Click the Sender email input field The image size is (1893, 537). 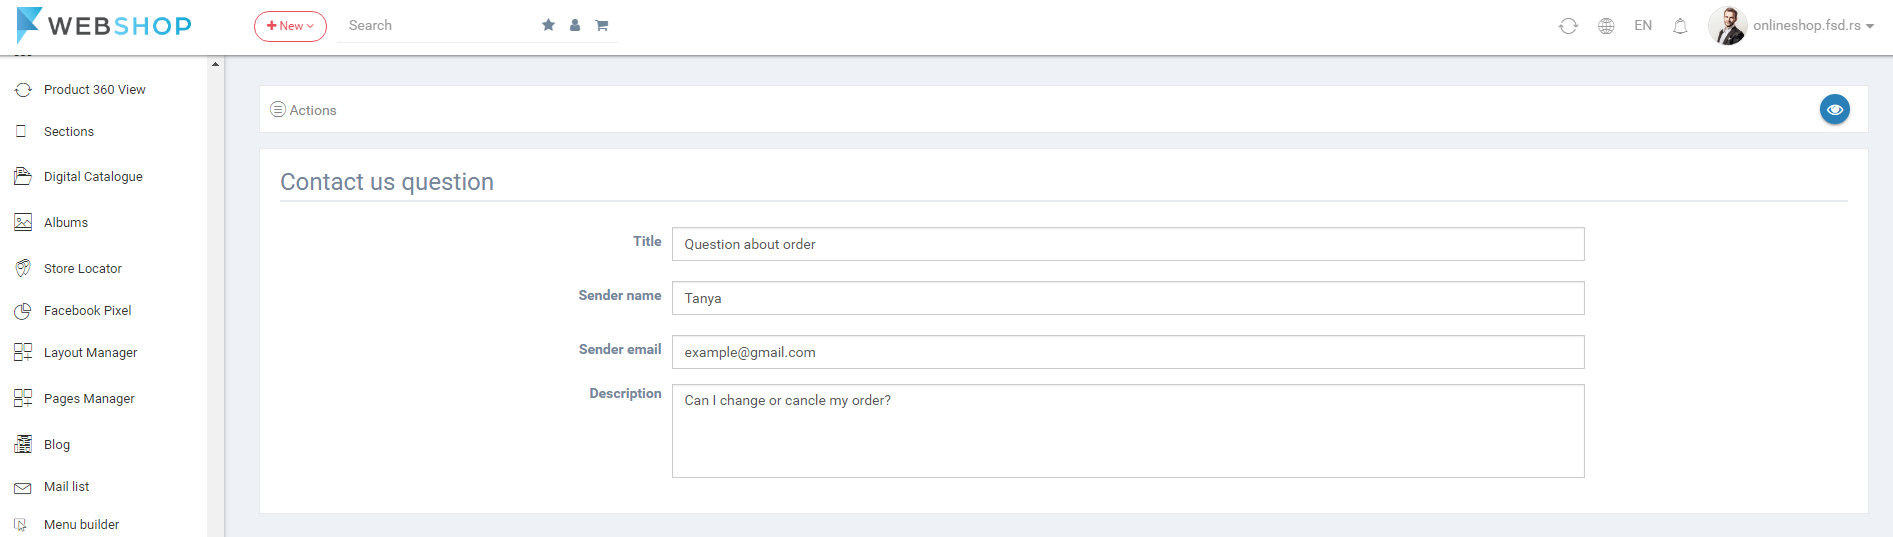pos(1127,352)
